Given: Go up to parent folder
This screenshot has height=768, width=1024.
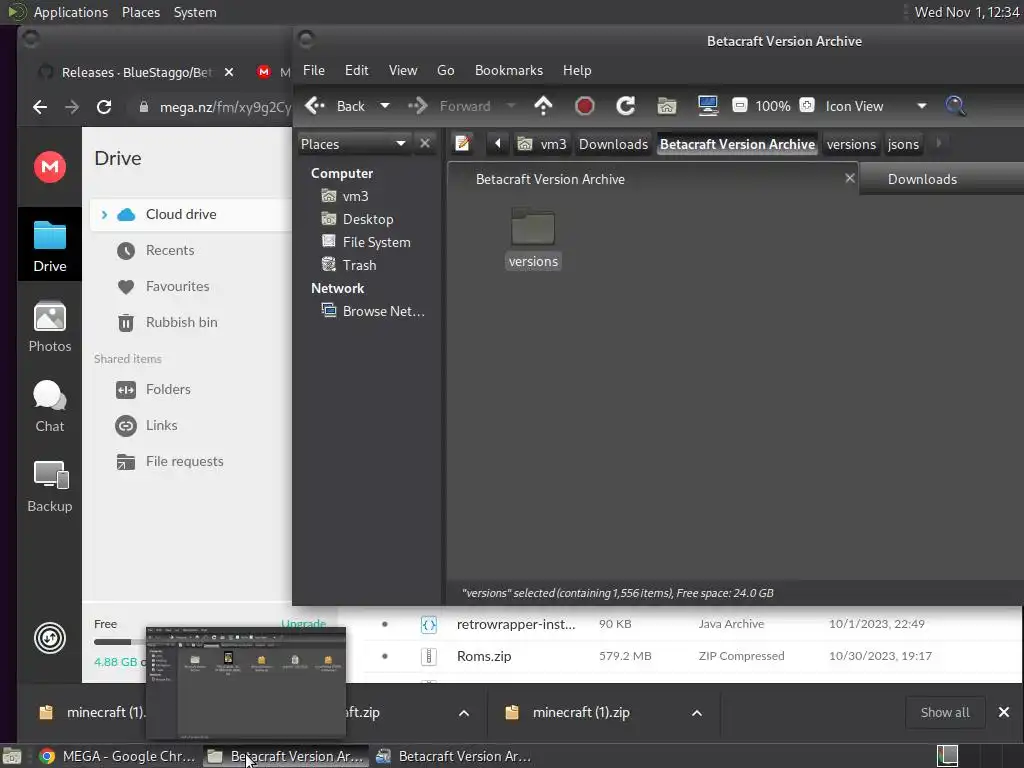Looking at the screenshot, I should 543,106.
